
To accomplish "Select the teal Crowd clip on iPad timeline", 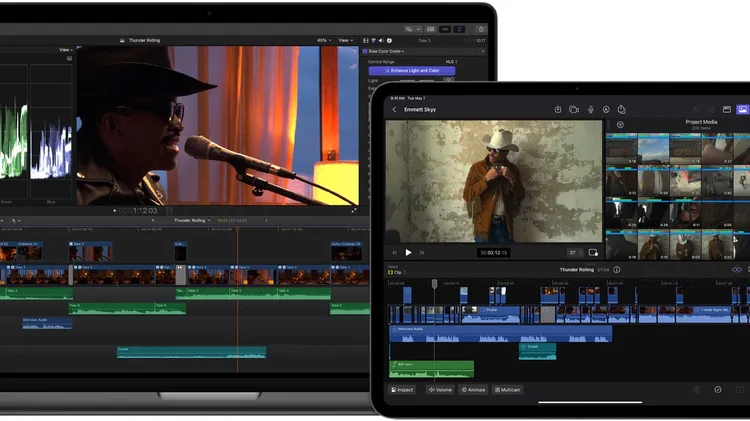I will tap(538, 351).
